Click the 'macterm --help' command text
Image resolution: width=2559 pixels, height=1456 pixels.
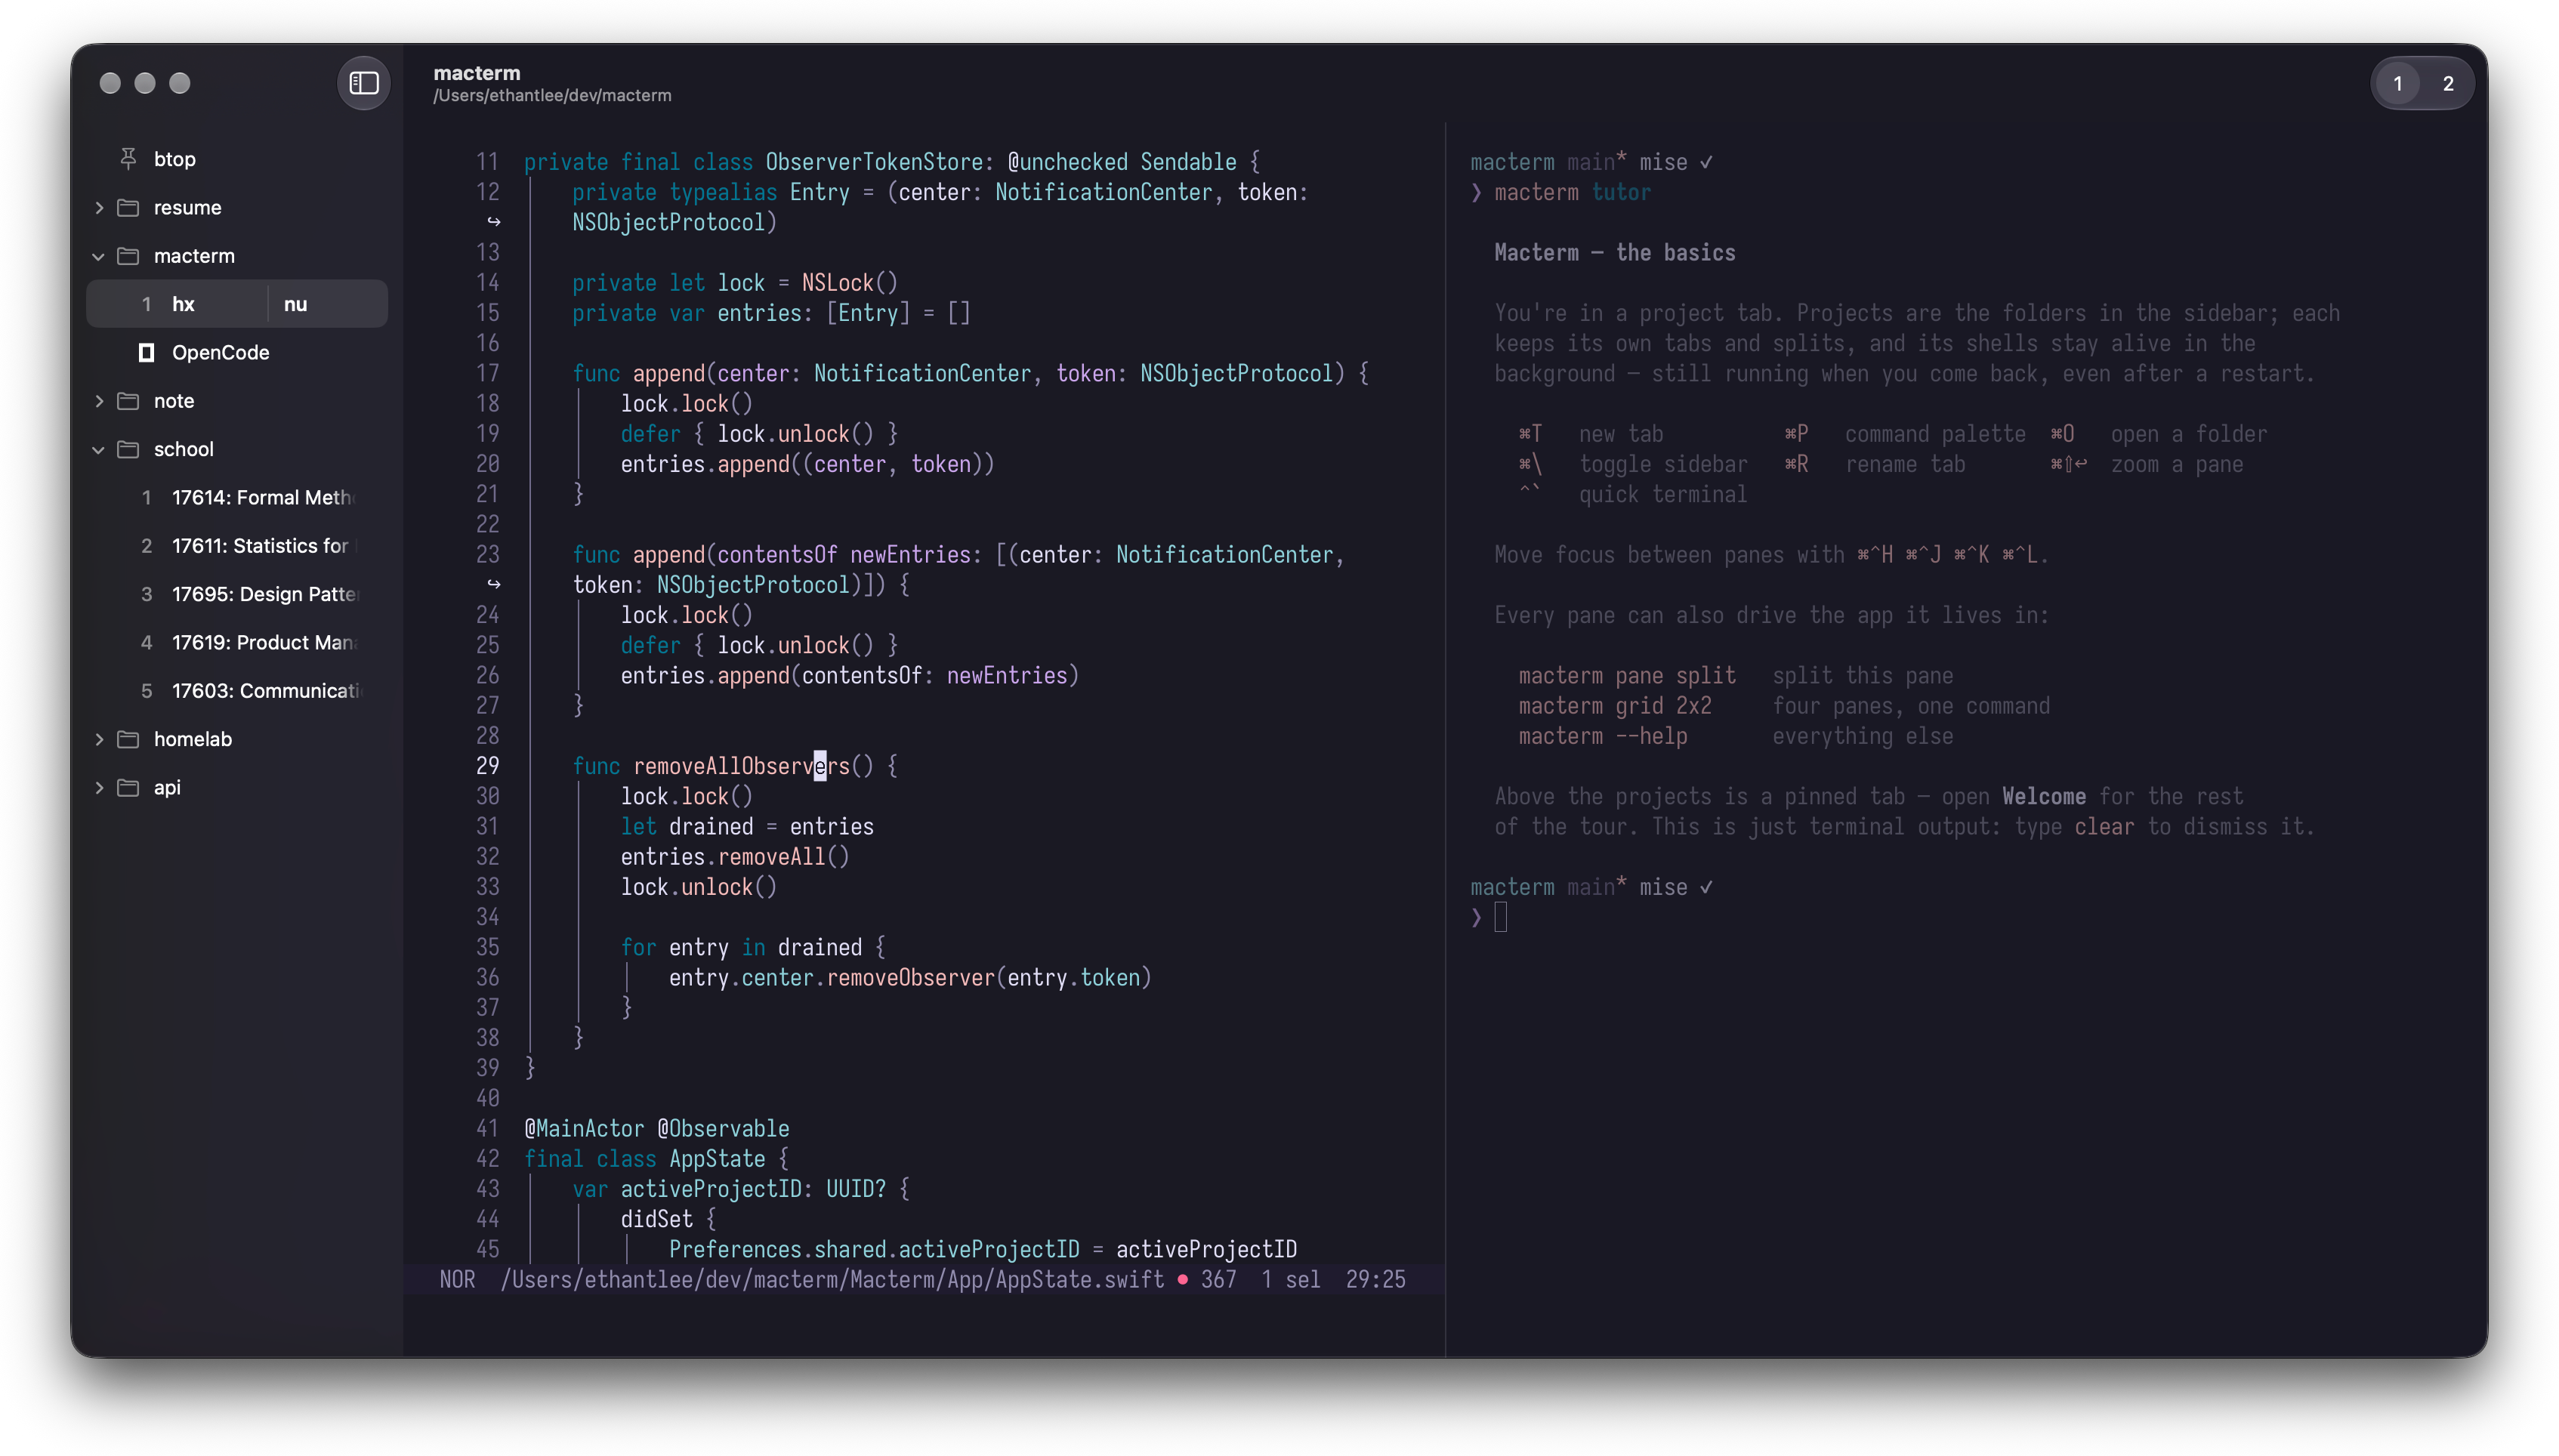[1602, 736]
